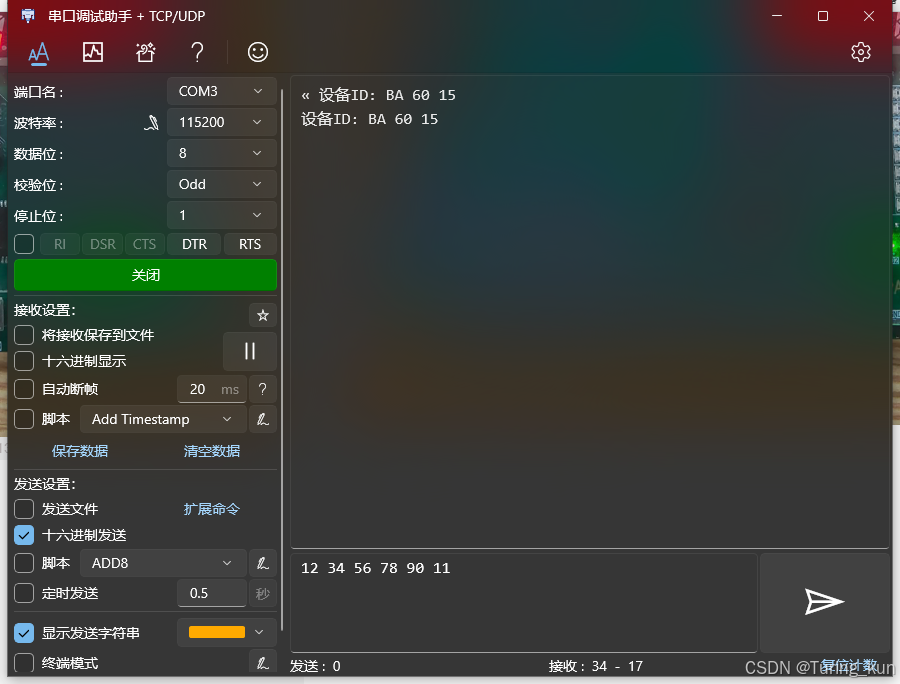Image resolution: width=900 pixels, height=684 pixels.
Task: Enable the send script checkbox next to ADD8
Action: coord(24,563)
